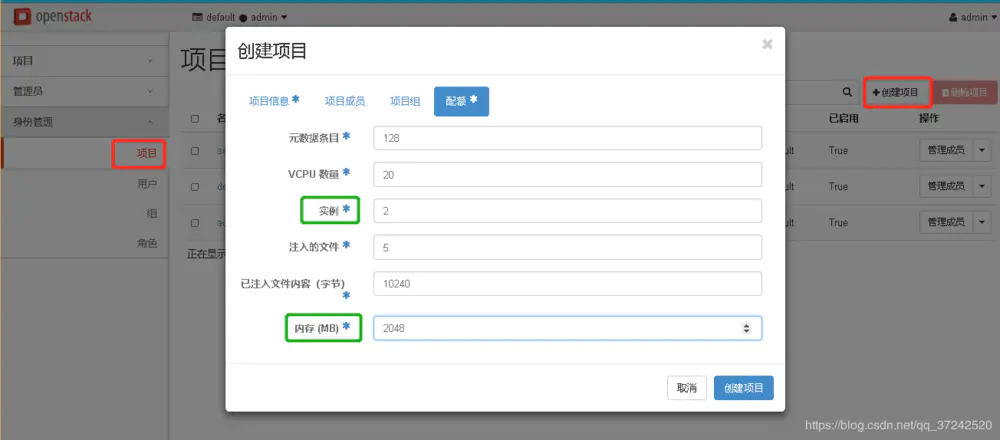Image resolution: width=1000 pixels, height=440 pixels.
Task: Select 用户 in the sidebar
Action: point(147,184)
